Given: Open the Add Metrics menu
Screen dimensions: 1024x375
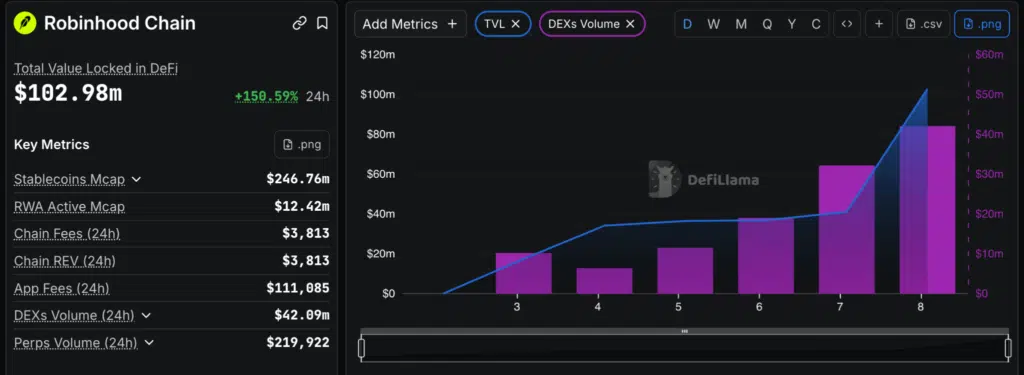Looking at the screenshot, I should tap(410, 24).
